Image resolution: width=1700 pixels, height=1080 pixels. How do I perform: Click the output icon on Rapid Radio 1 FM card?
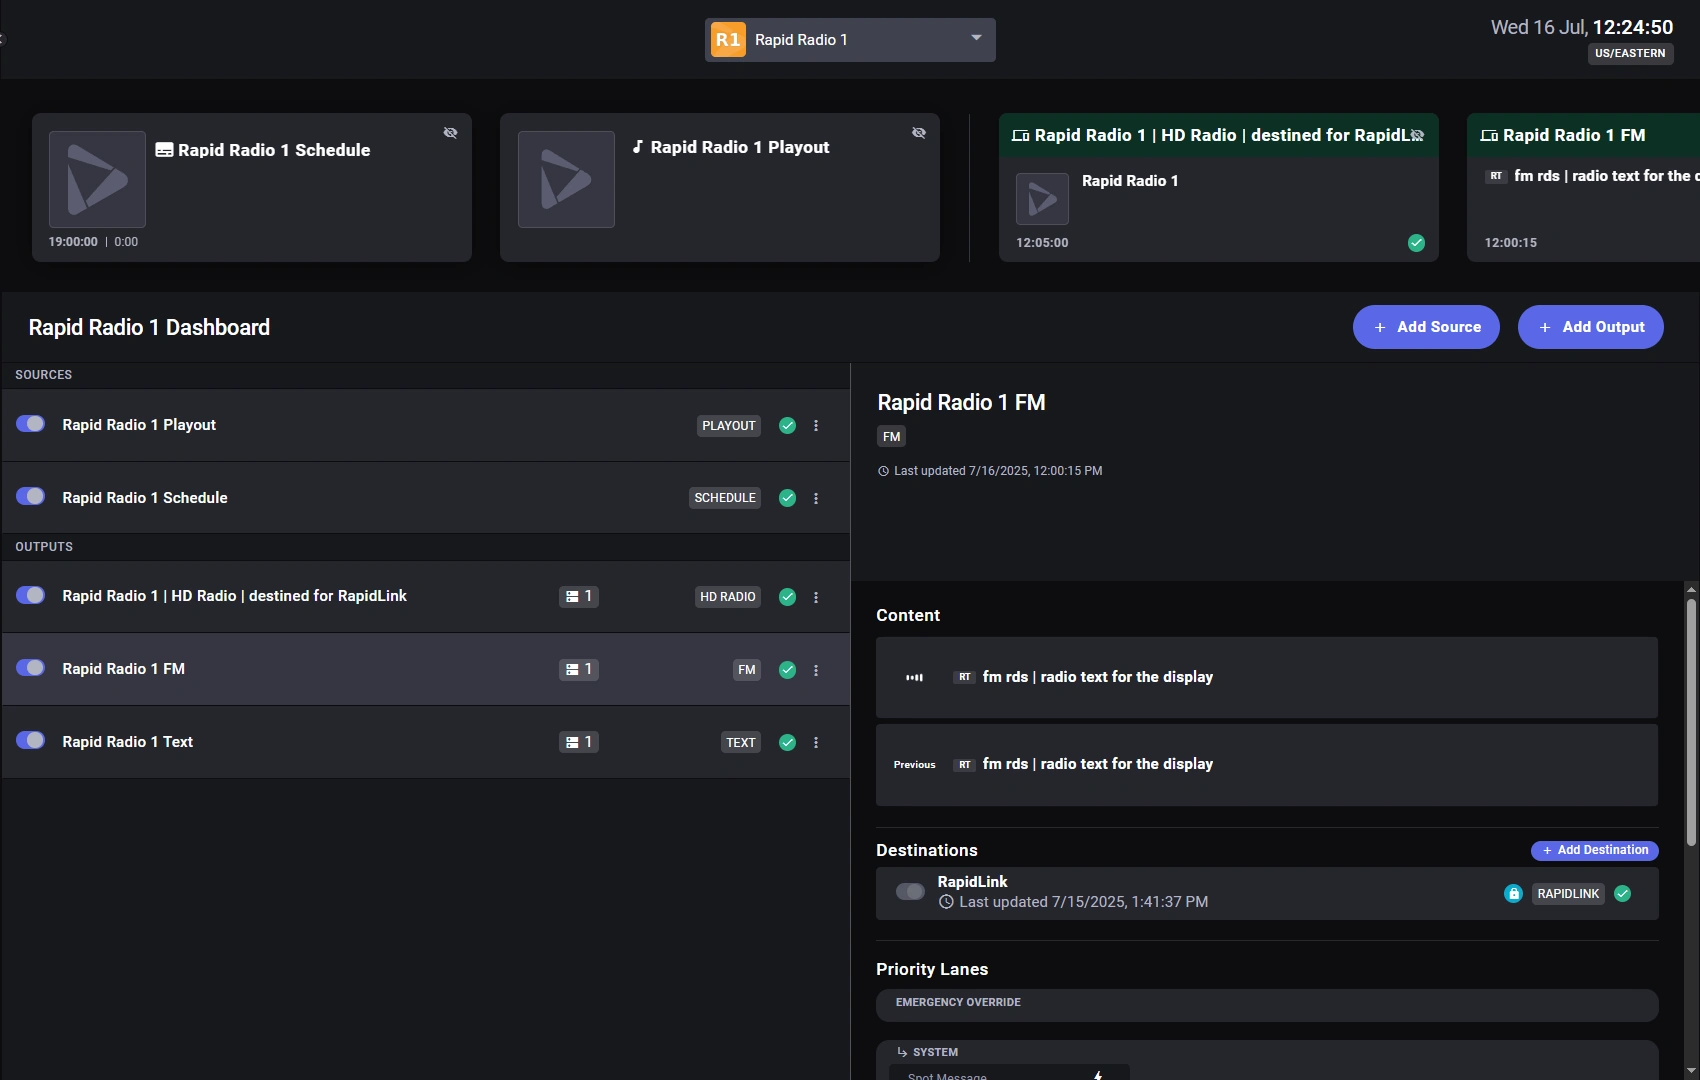click(1489, 135)
